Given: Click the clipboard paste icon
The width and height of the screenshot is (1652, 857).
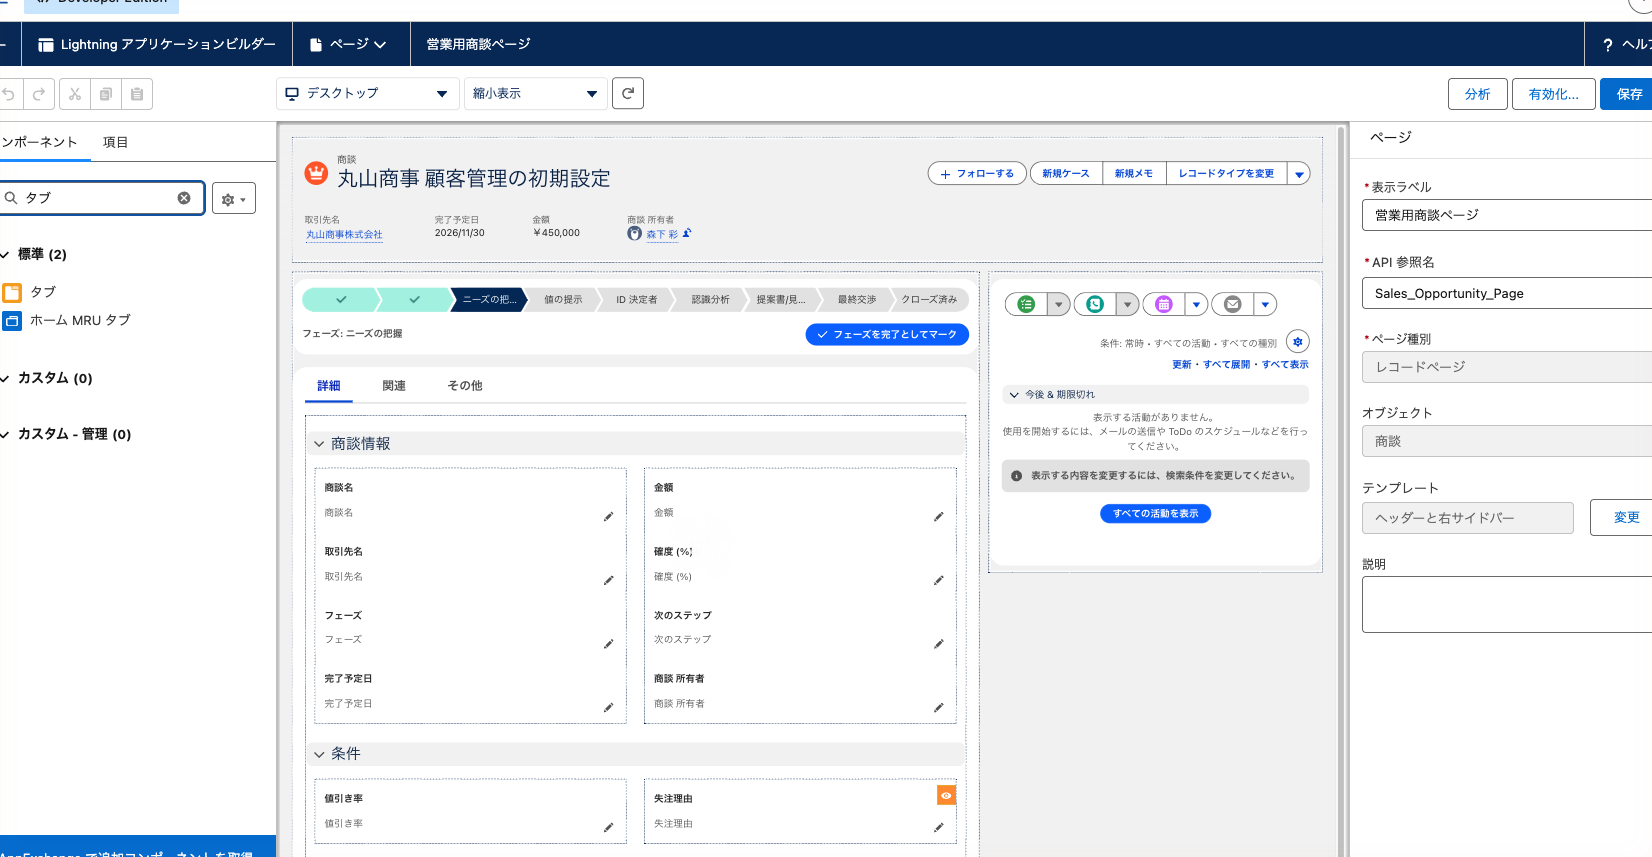Looking at the screenshot, I should click(137, 94).
